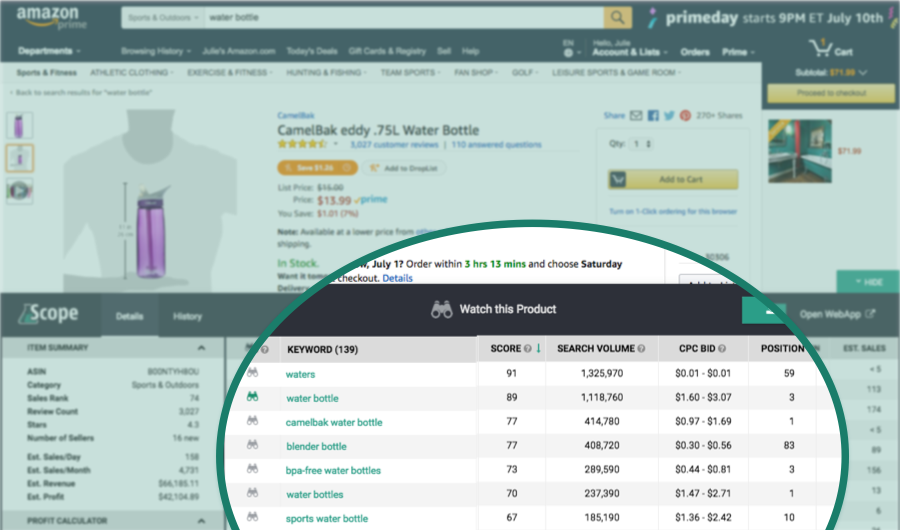
Task: Click the orange Save $1.26 button
Action: 317,168
